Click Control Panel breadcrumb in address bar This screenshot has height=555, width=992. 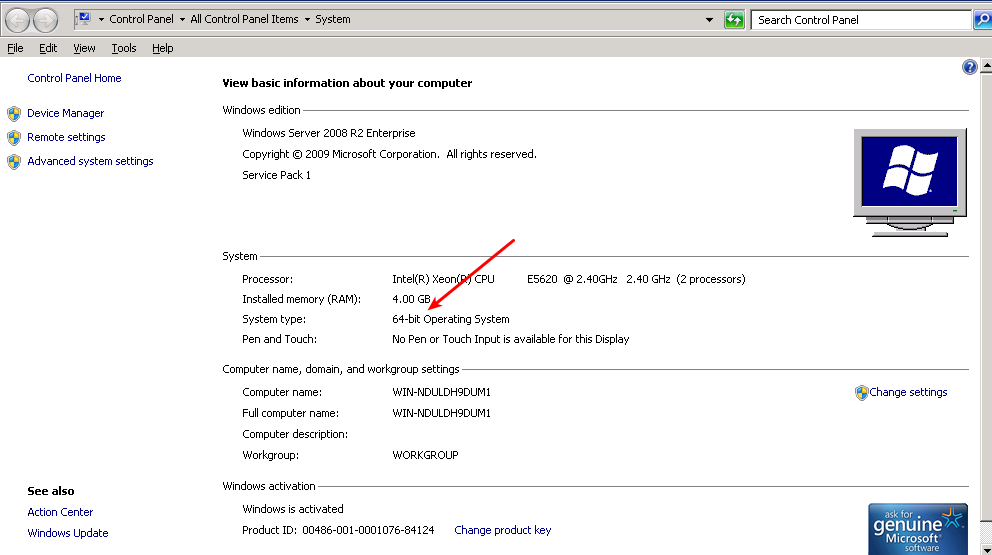tap(141, 20)
